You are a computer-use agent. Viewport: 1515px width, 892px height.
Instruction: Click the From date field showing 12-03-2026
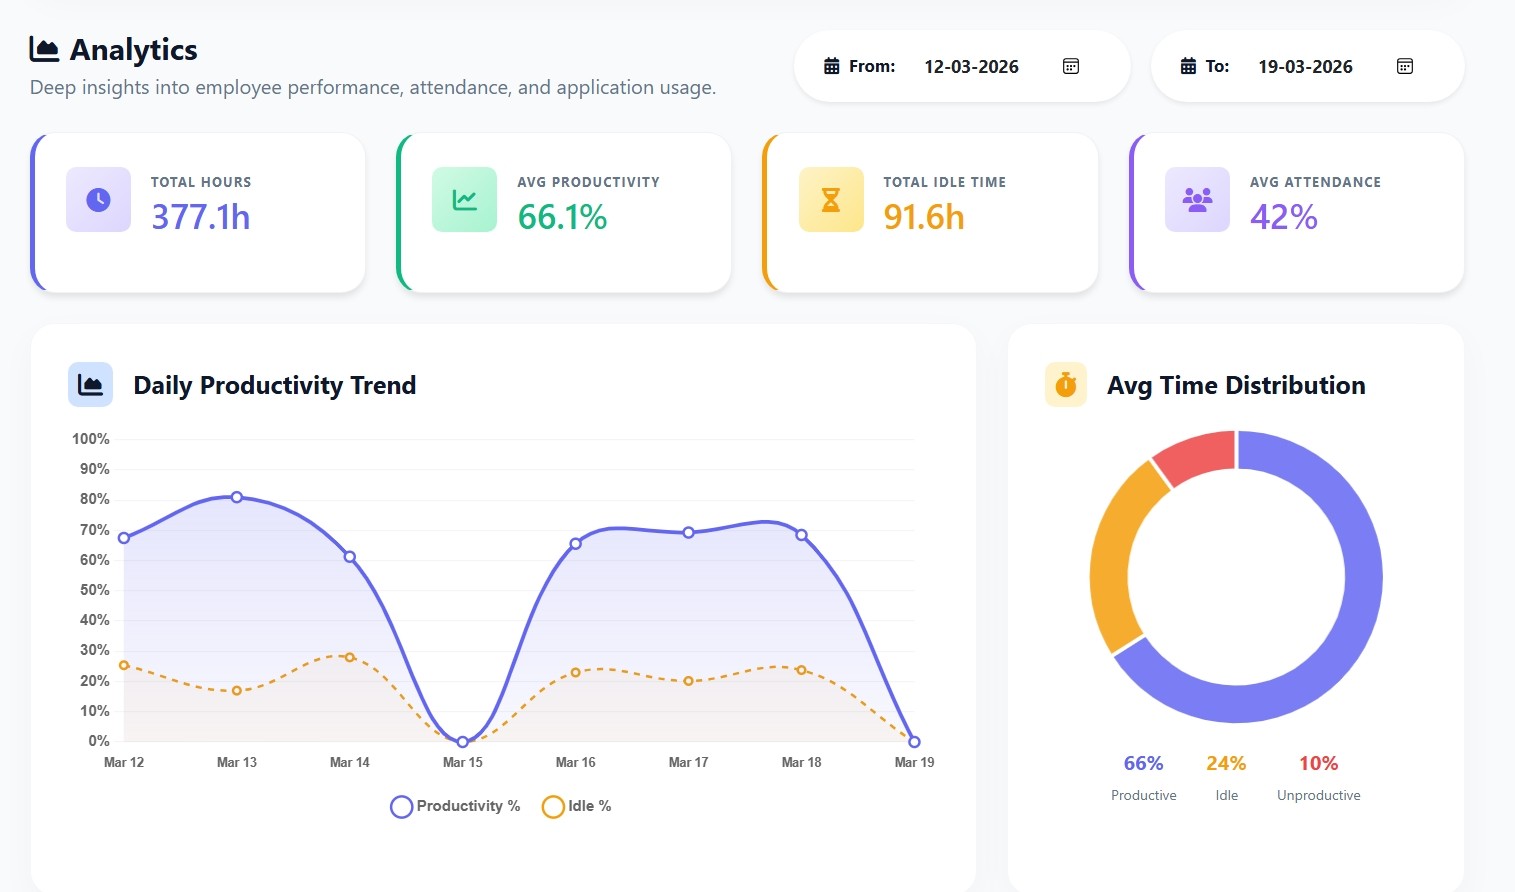click(x=971, y=66)
